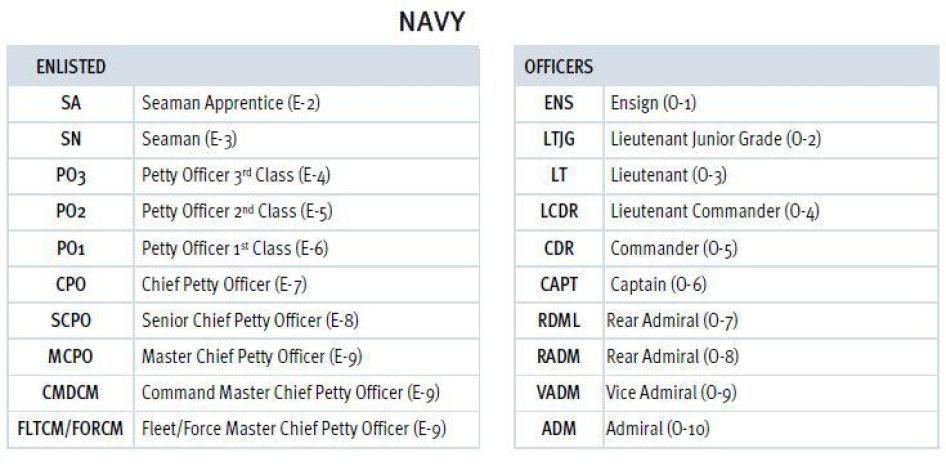This screenshot has width=946, height=475.
Task: Select the OFFICERS table header
Action: tap(558, 67)
